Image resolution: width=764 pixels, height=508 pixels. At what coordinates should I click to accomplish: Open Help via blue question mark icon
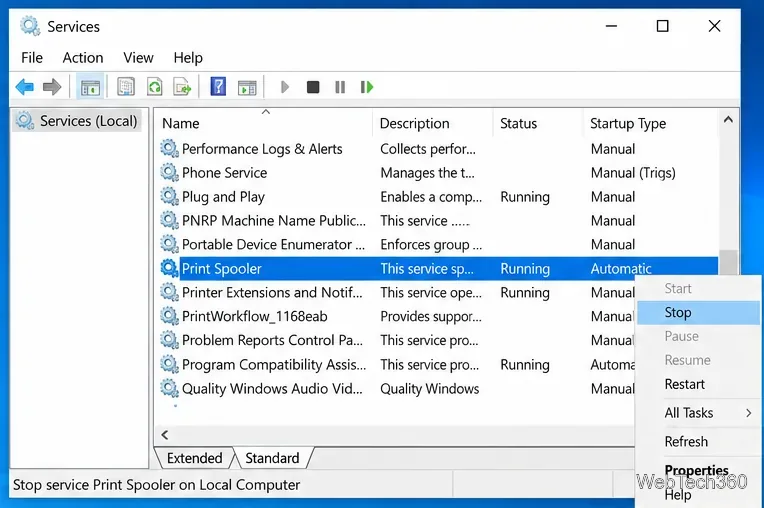click(218, 87)
